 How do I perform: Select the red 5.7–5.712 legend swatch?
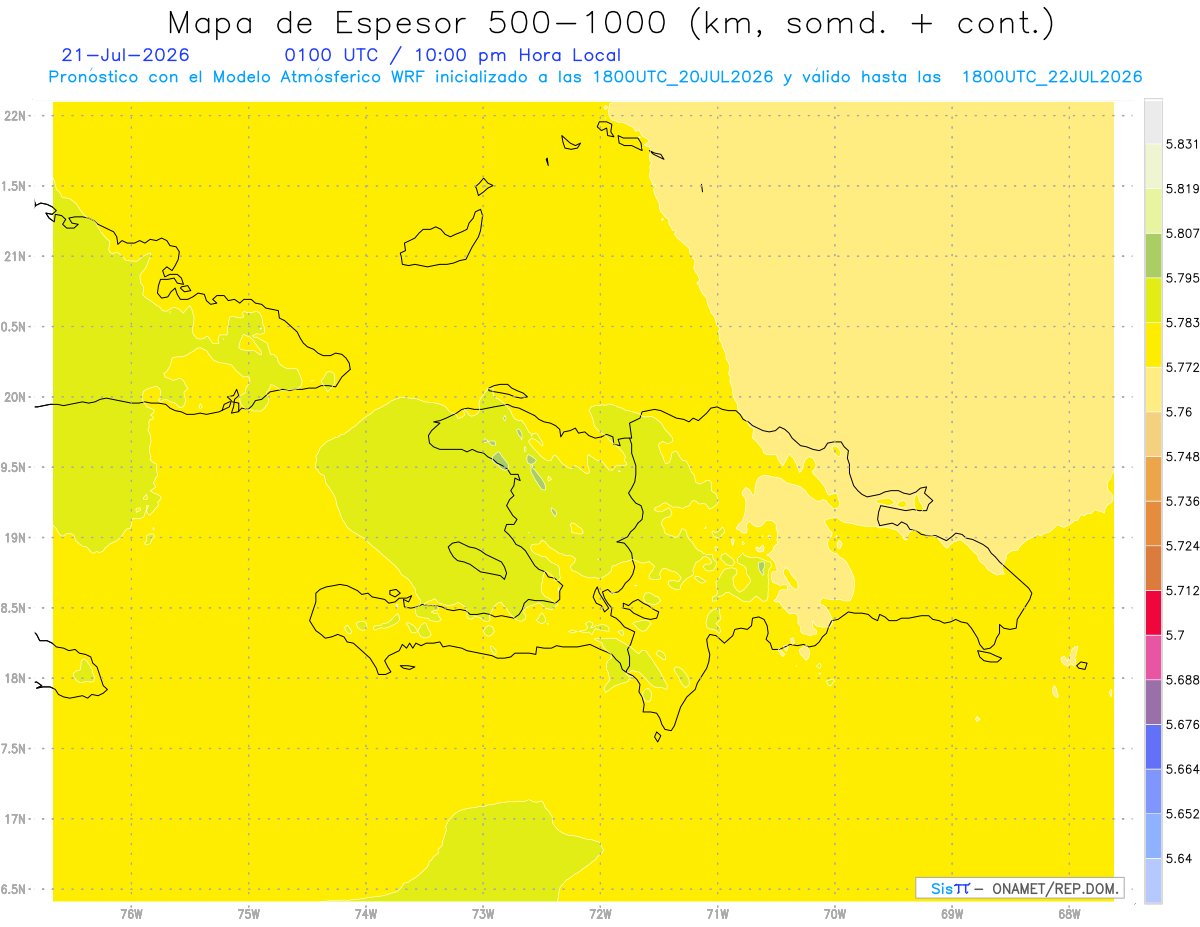tap(1153, 612)
